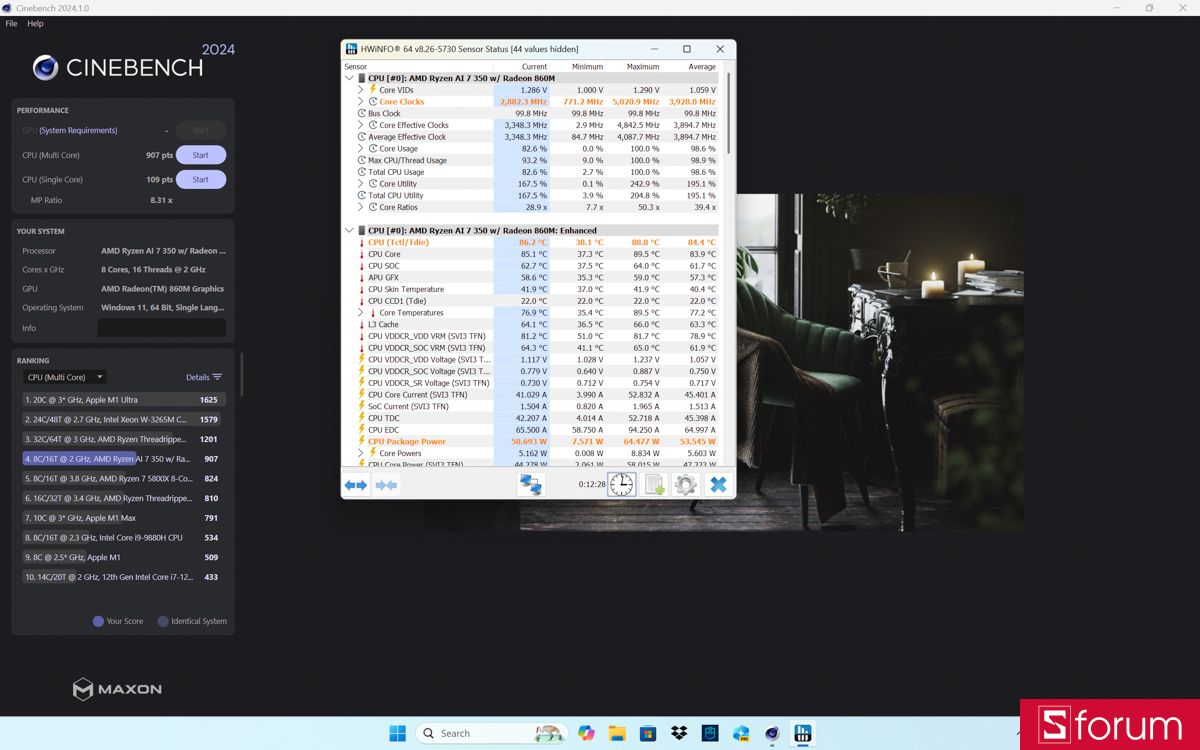Open the Help menu in Cinebench
This screenshot has height=750, width=1200.
tap(35, 23)
